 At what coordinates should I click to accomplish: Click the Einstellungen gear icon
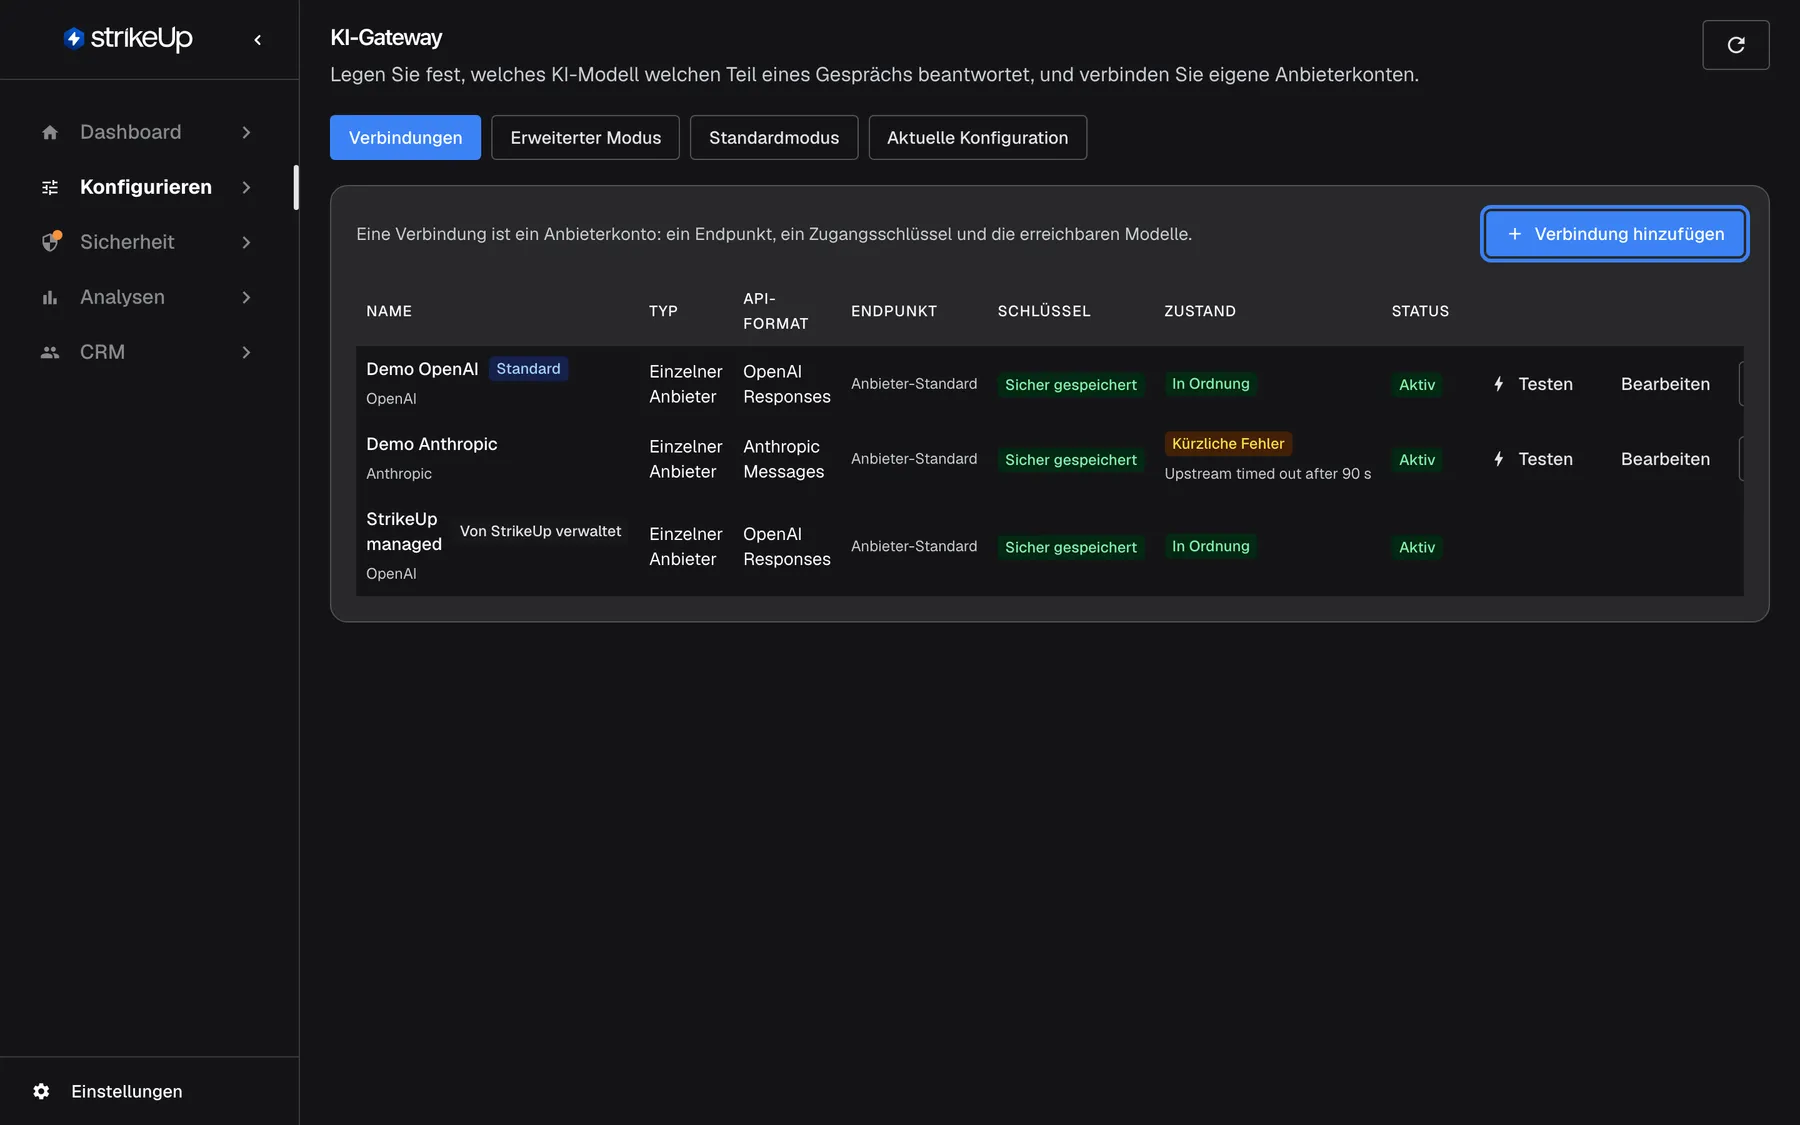pyautogui.click(x=41, y=1091)
